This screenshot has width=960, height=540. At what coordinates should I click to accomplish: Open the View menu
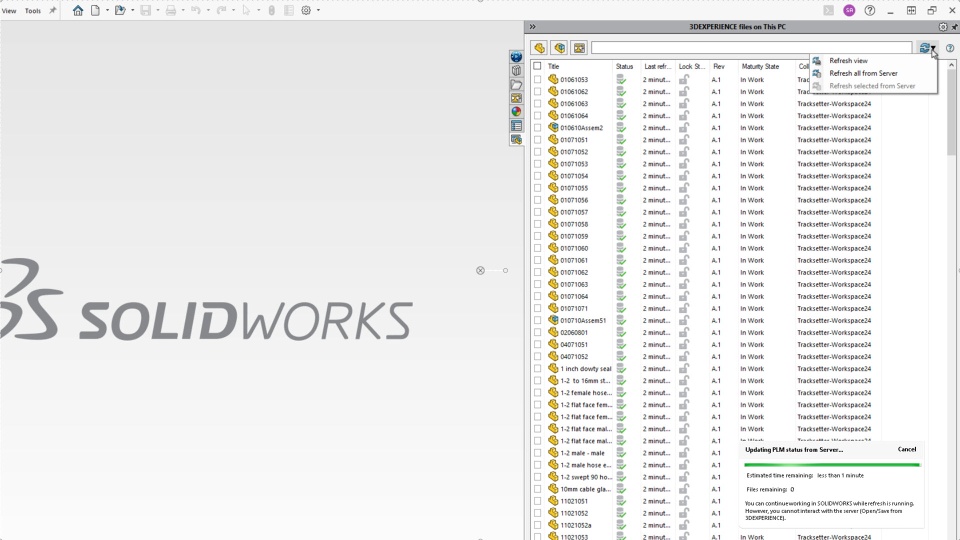pos(9,10)
